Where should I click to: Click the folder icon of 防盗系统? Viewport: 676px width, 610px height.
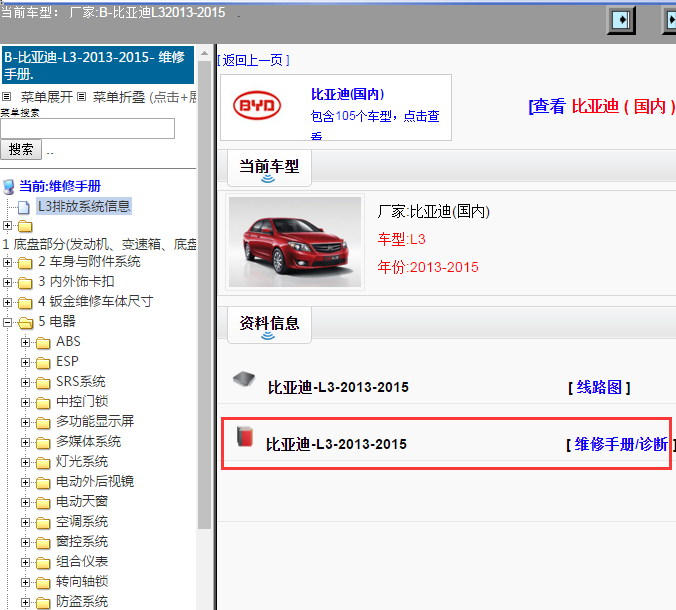click(43, 602)
